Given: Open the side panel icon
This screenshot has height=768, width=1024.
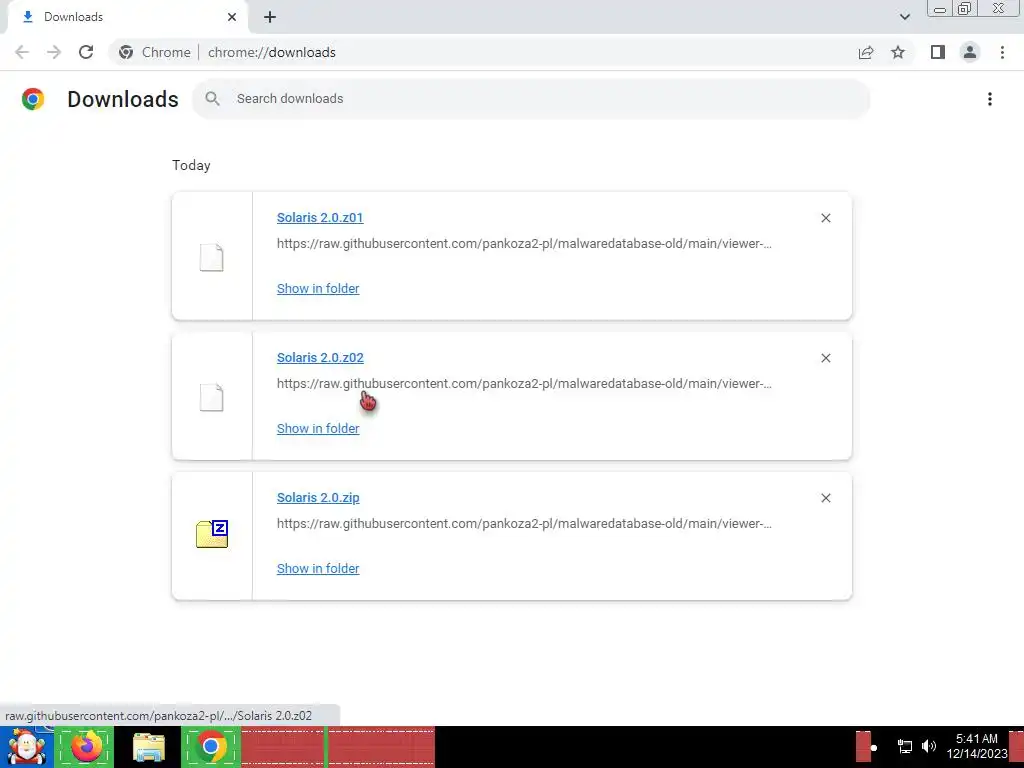Looking at the screenshot, I should tap(938, 52).
